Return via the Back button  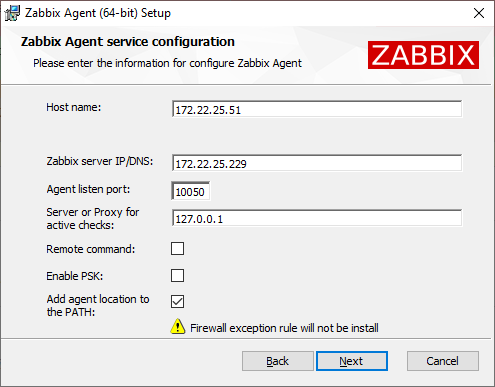pyautogui.click(x=278, y=361)
